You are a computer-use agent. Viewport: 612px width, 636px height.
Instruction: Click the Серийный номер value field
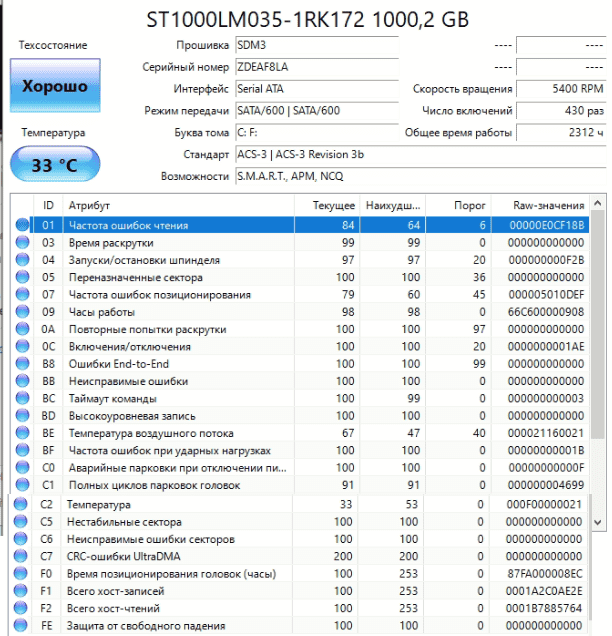tap(315, 67)
